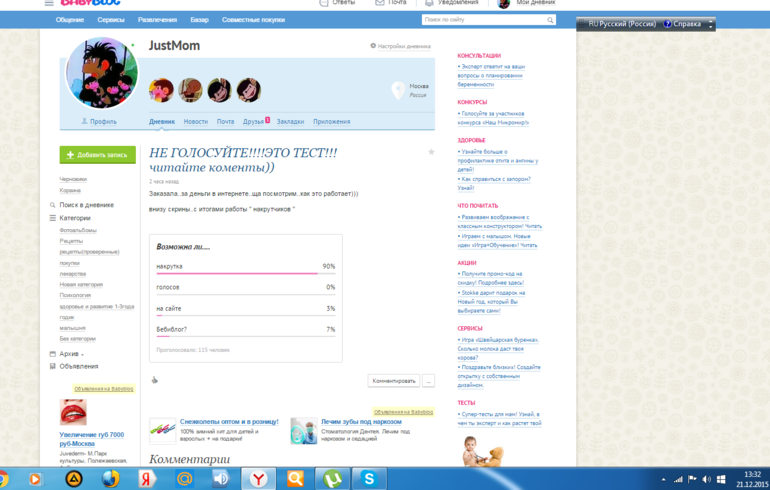The width and height of the screenshot is (770, 490).
Task: Click the Yandex browser icon in taskbar
Action: pyautogui.click(x=258, y=479)
